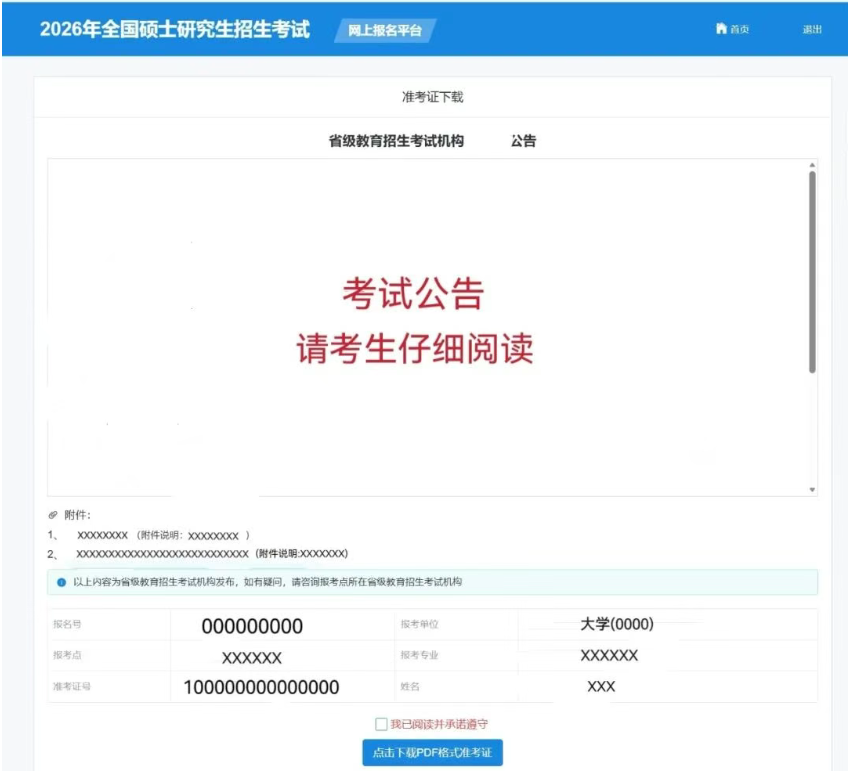Click the 报名号 value 000000000
The width and height of the screenshot is (849, 771).
click(x=252, y=627)
